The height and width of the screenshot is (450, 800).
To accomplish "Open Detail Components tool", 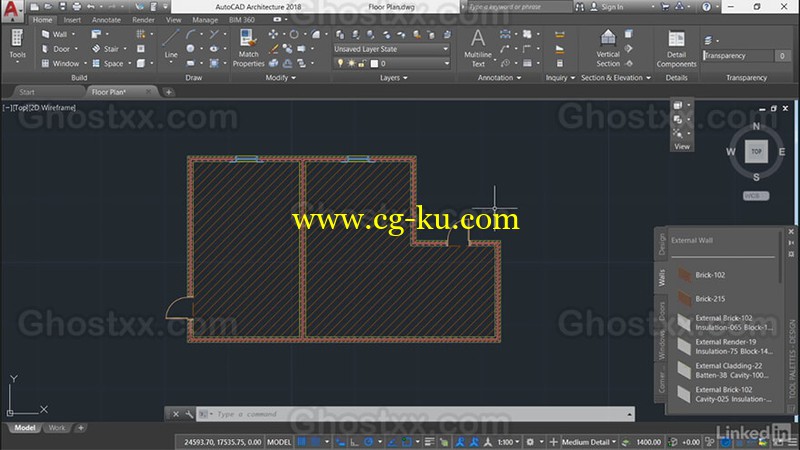I will (676, 49).
